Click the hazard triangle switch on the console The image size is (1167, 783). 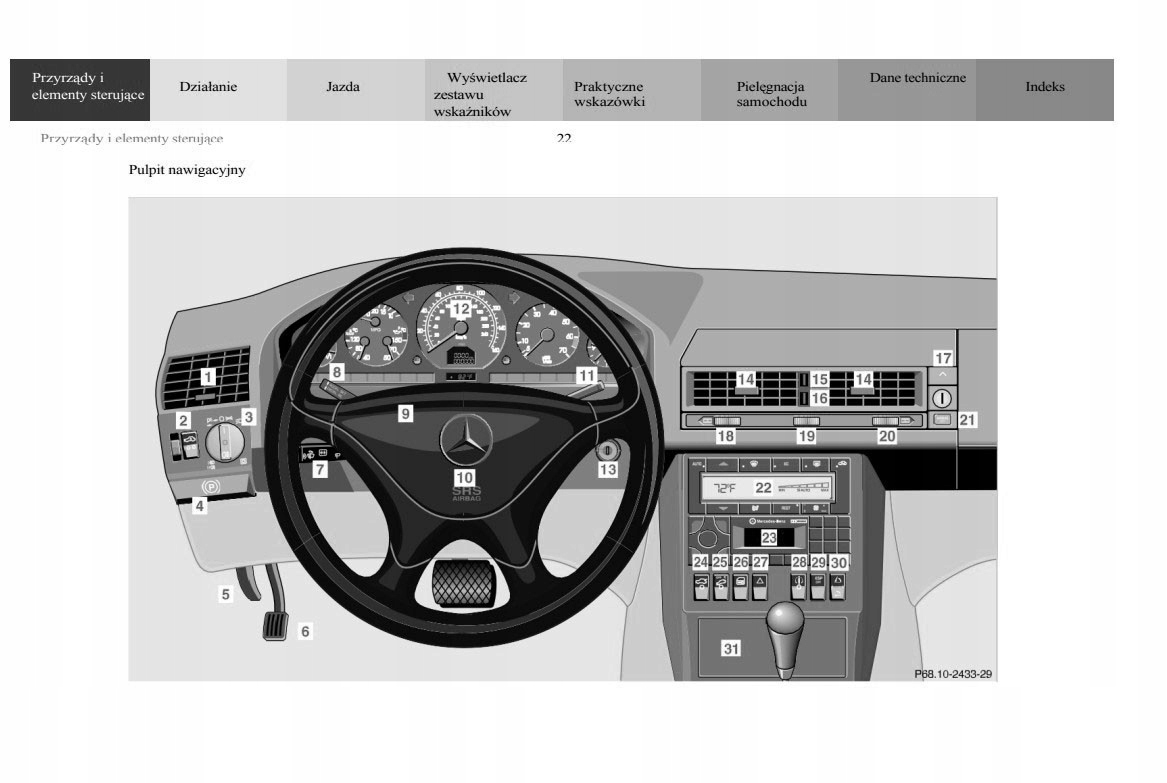point(760,587)
